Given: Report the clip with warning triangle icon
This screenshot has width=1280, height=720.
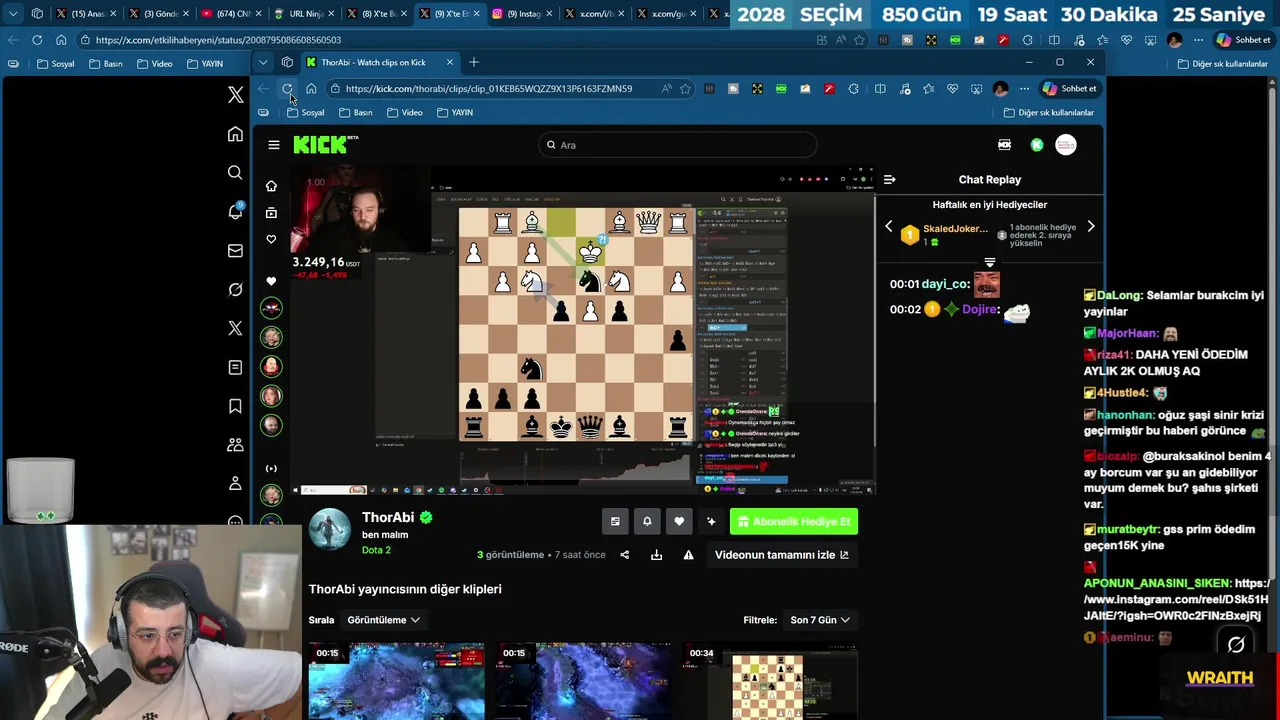Looking at the screenshot, I should [688, 555].
